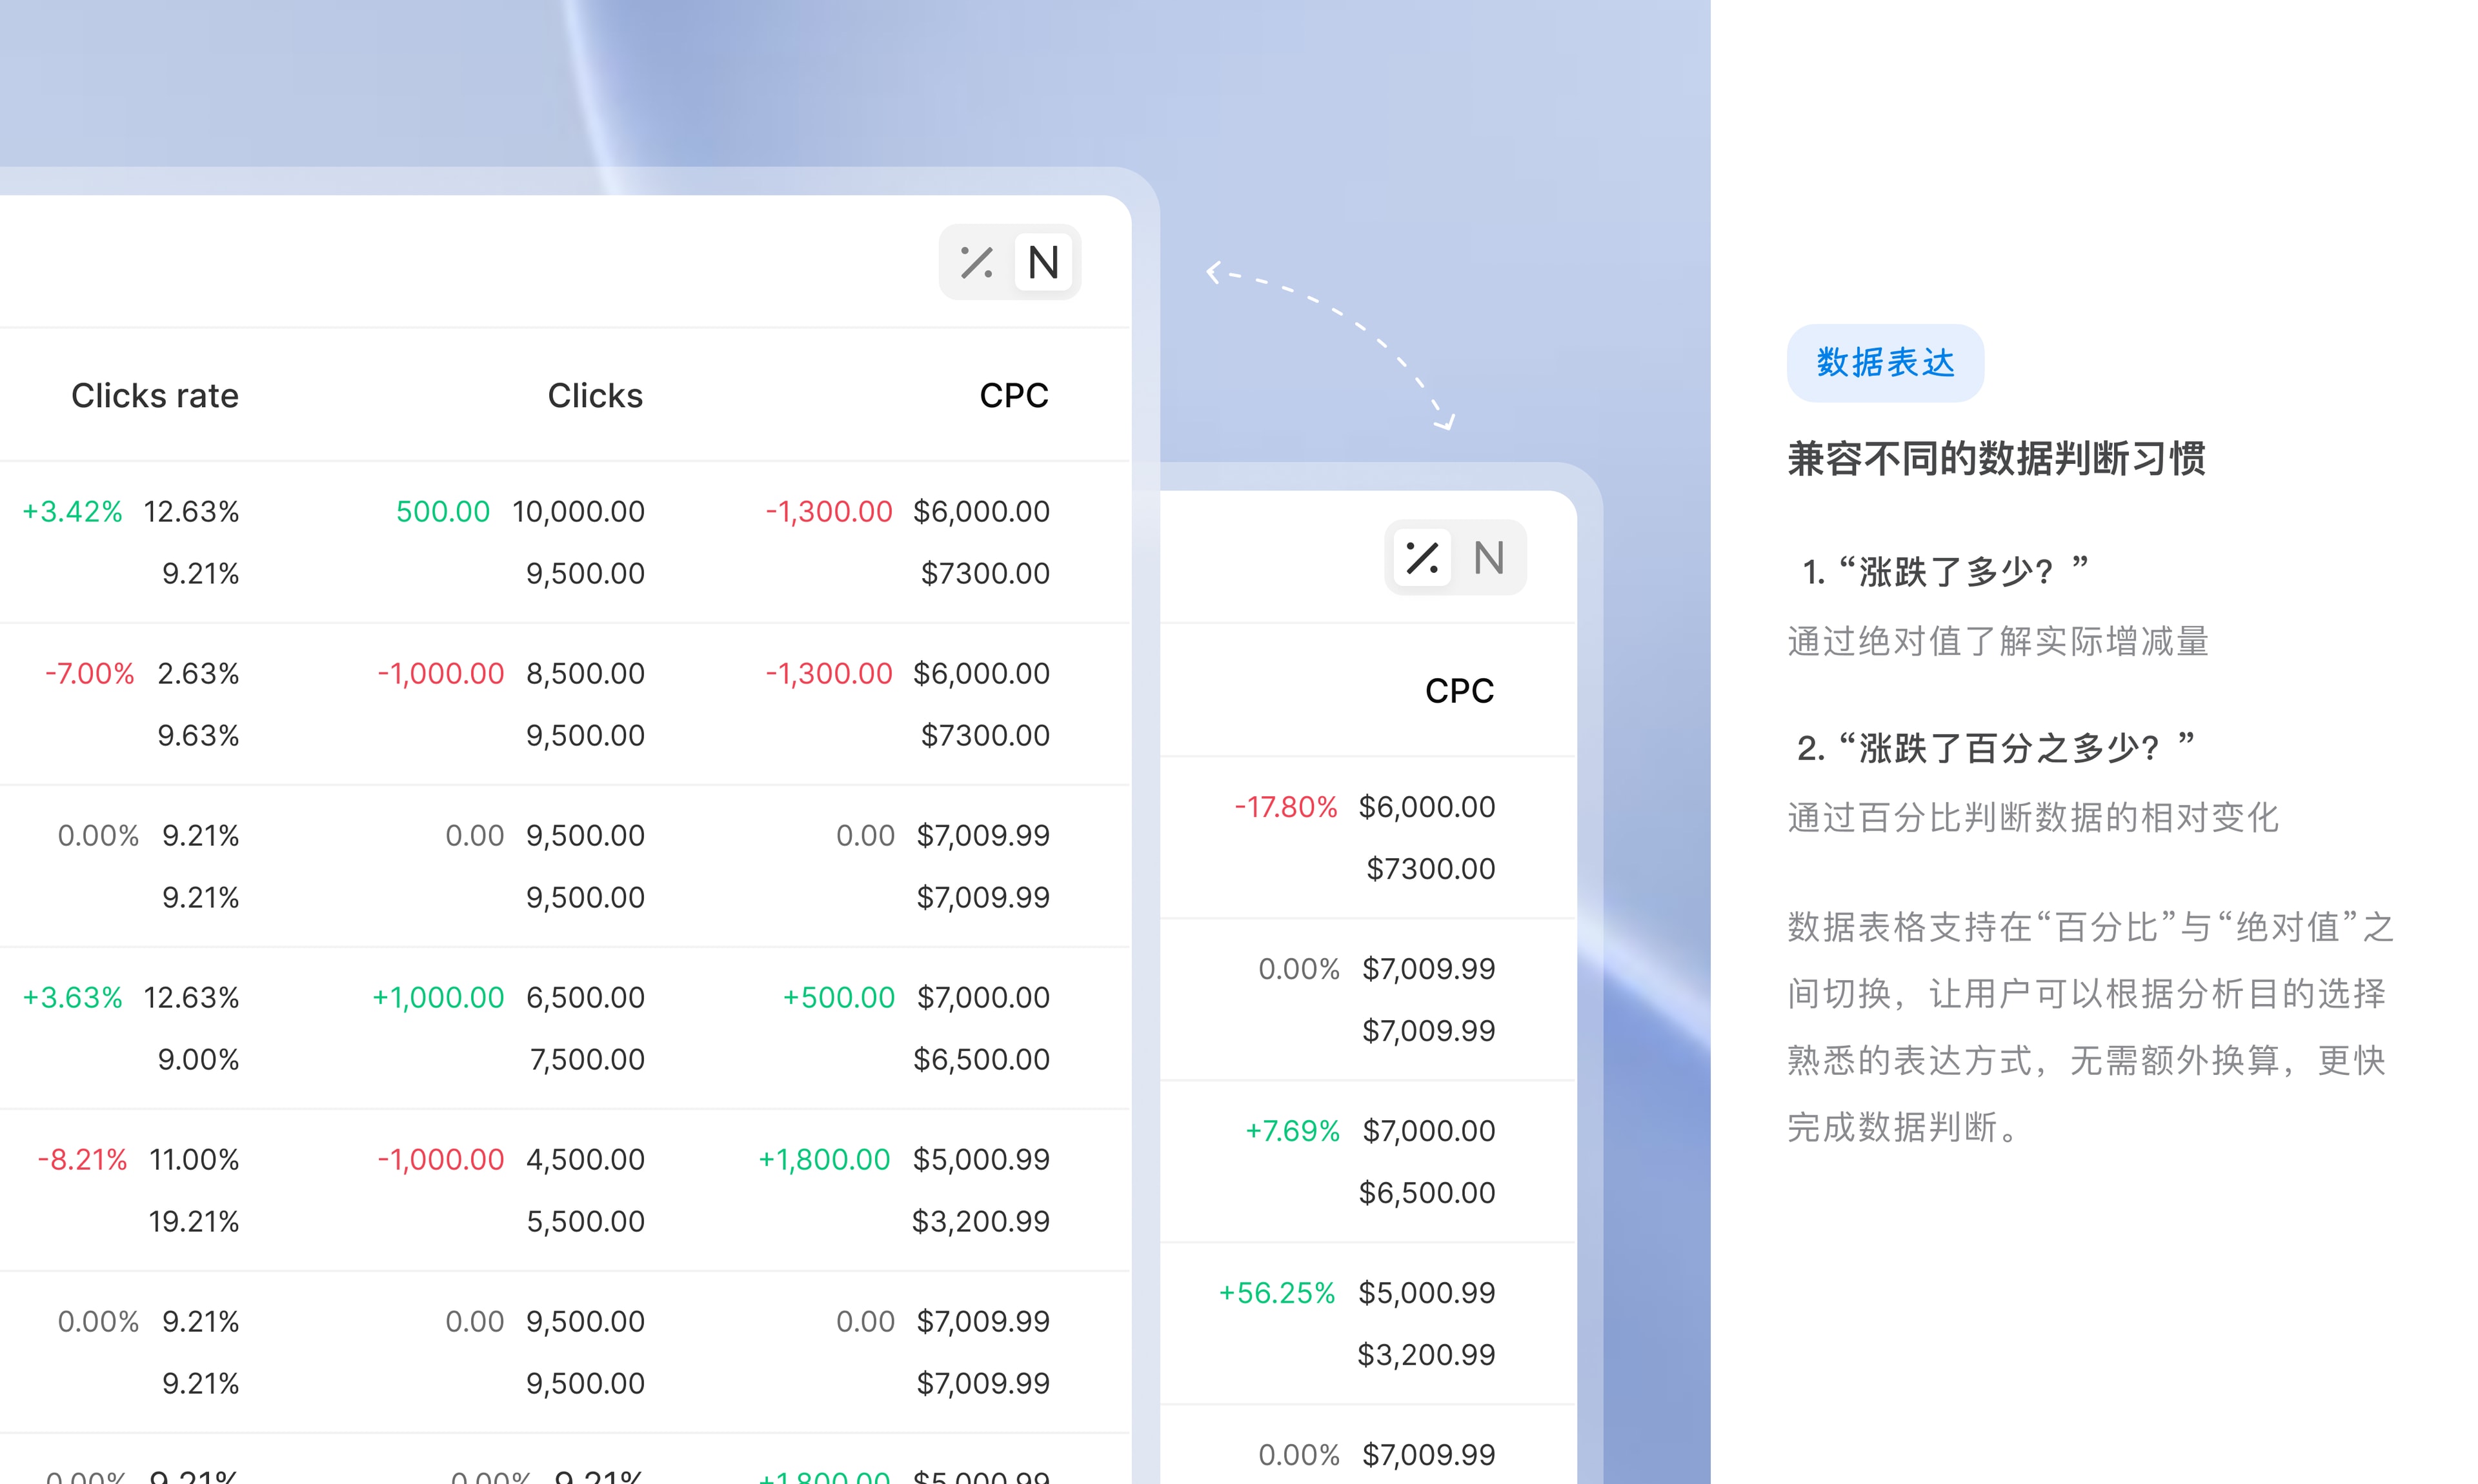Click the -17.80% CPC change
Viewport: 2478px width, 1484px height.
(1285, 806)
